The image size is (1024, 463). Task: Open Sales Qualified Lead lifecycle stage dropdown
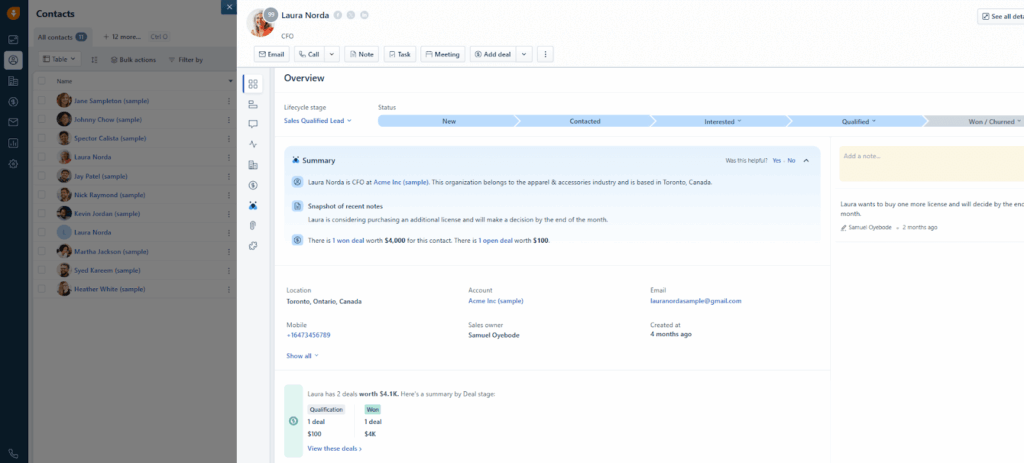318,121
